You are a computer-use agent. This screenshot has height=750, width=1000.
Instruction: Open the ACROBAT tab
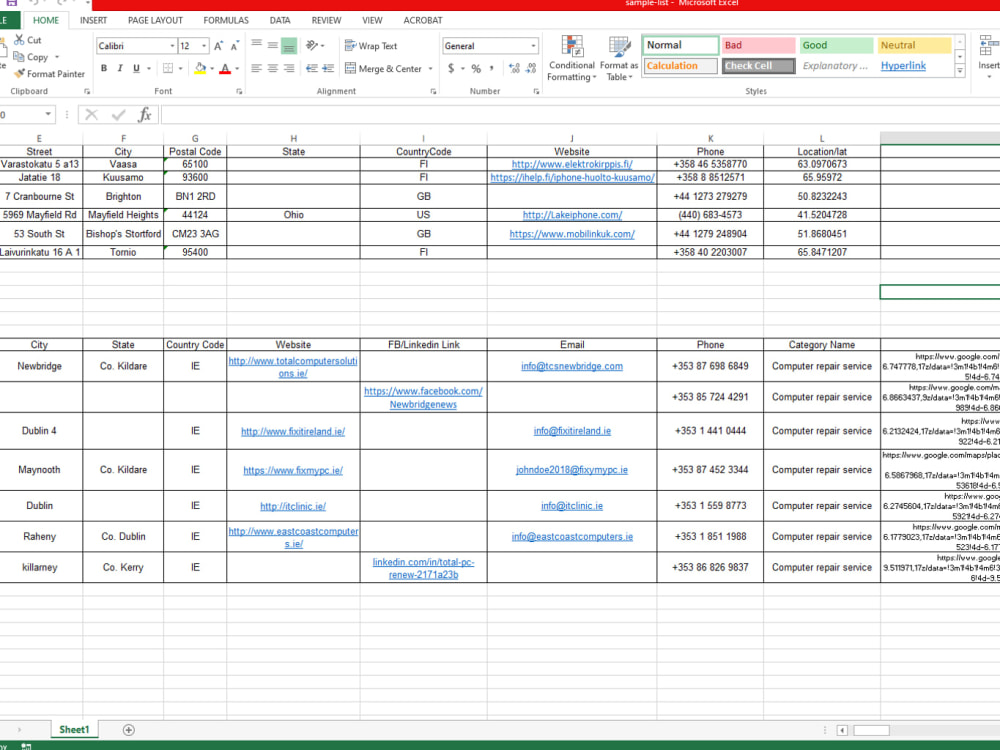tap(422, 20)
